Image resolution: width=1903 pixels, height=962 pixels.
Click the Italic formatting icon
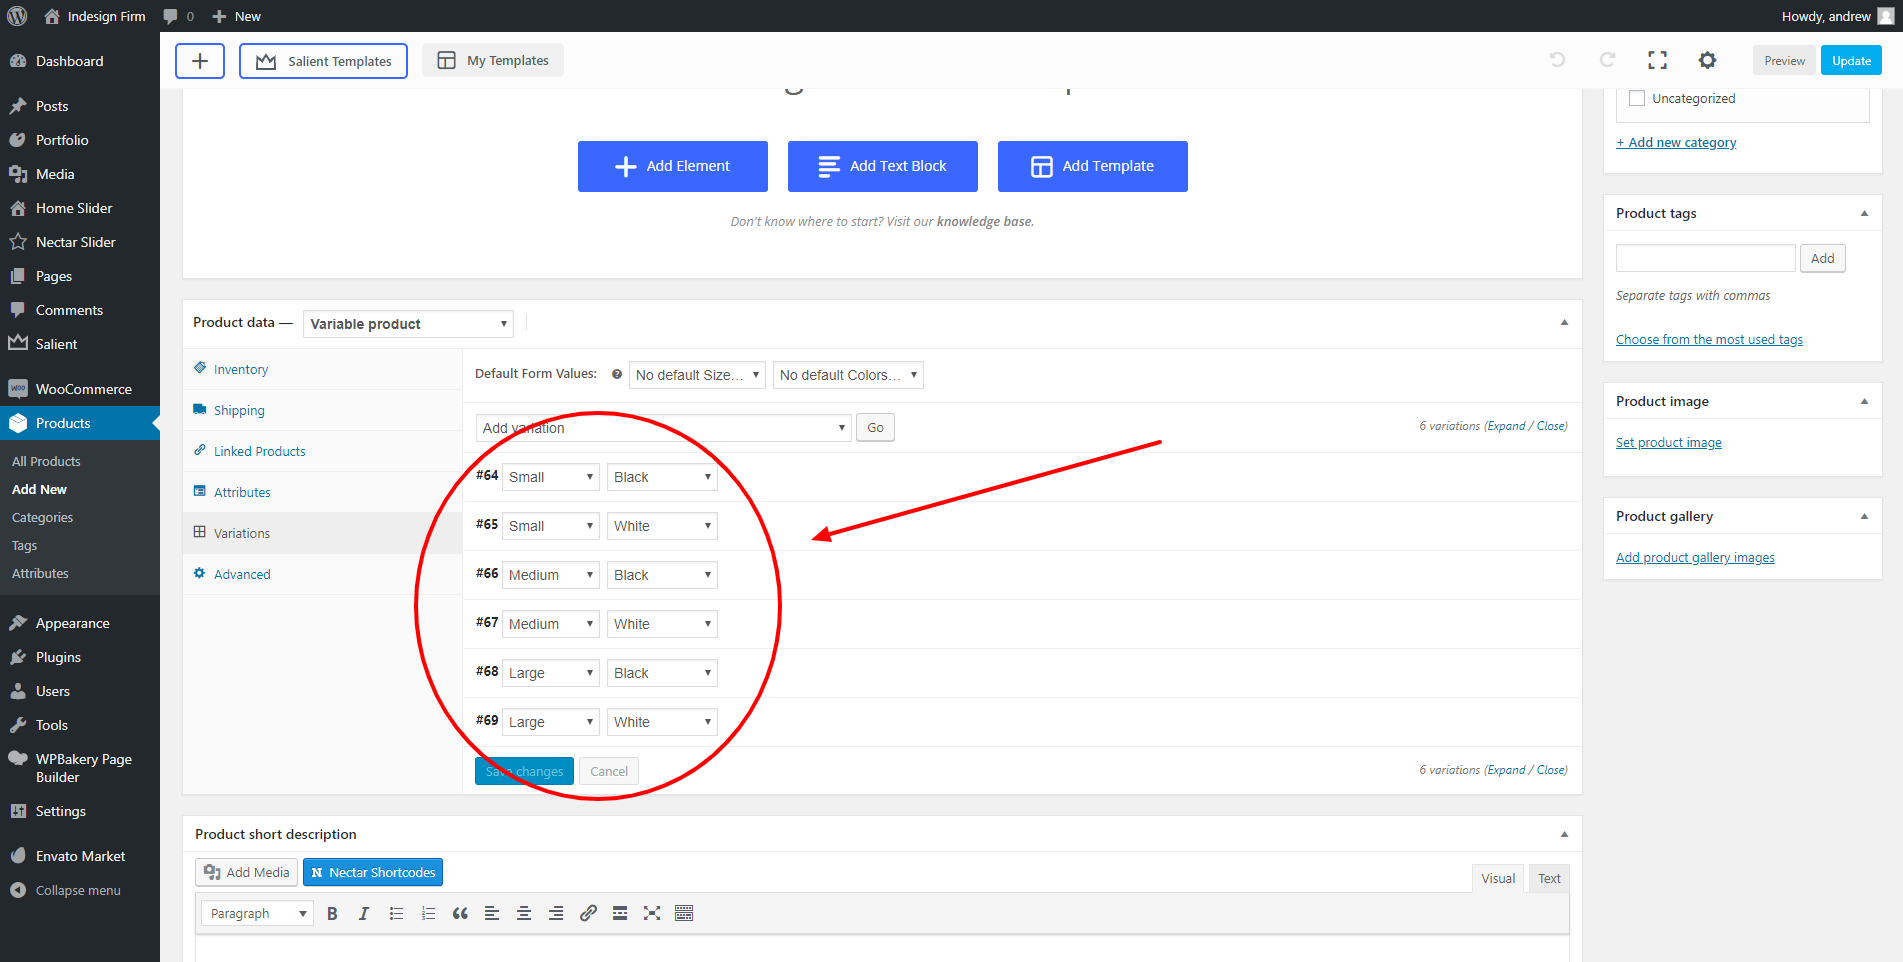tap(364, 913)
